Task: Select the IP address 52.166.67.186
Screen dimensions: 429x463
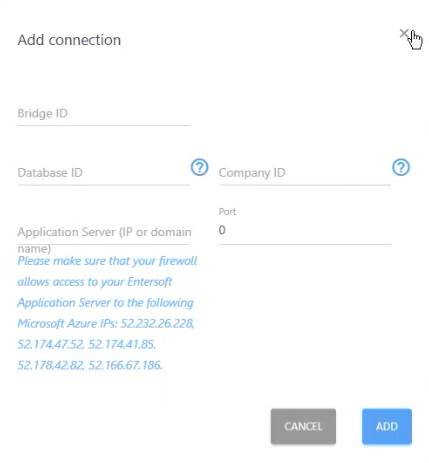Action: 125,366
